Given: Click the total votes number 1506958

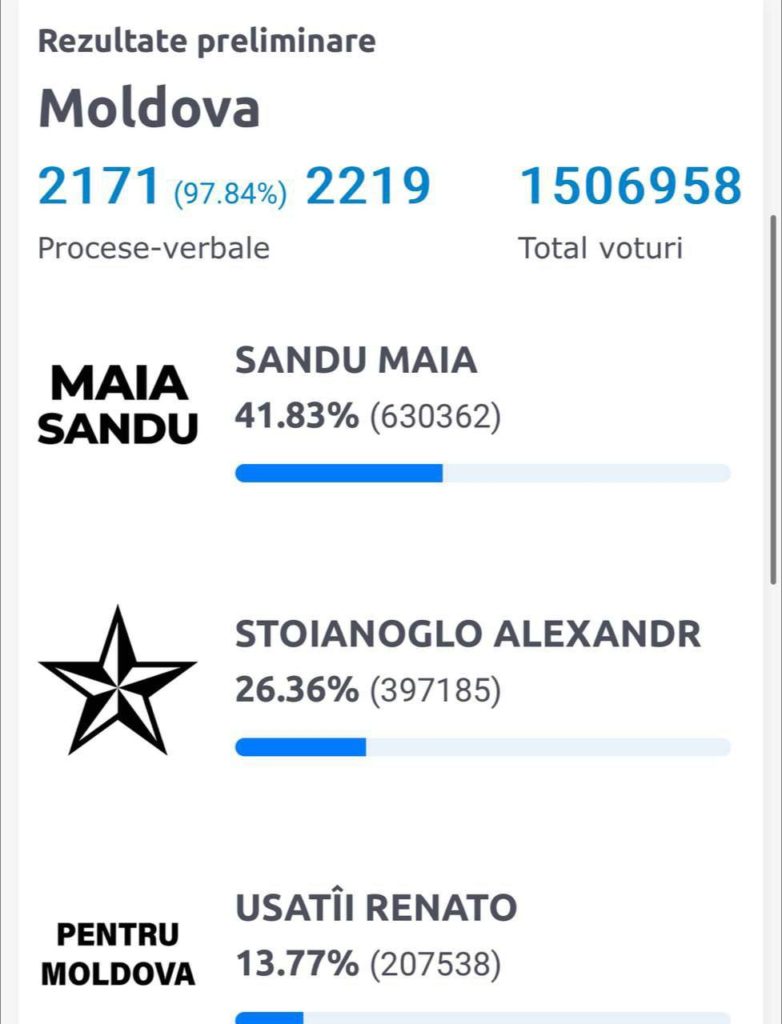Looking at the screenshot, I should pos(631,187).
